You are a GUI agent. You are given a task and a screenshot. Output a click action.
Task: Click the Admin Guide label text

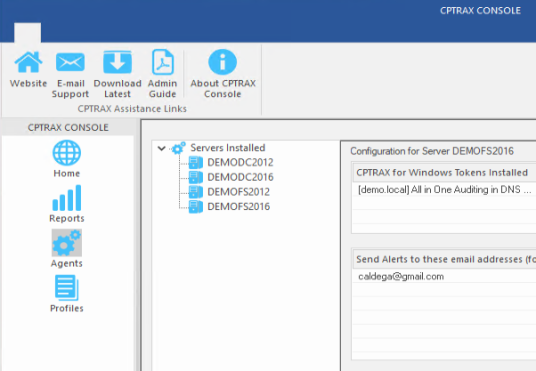[162, 89]
